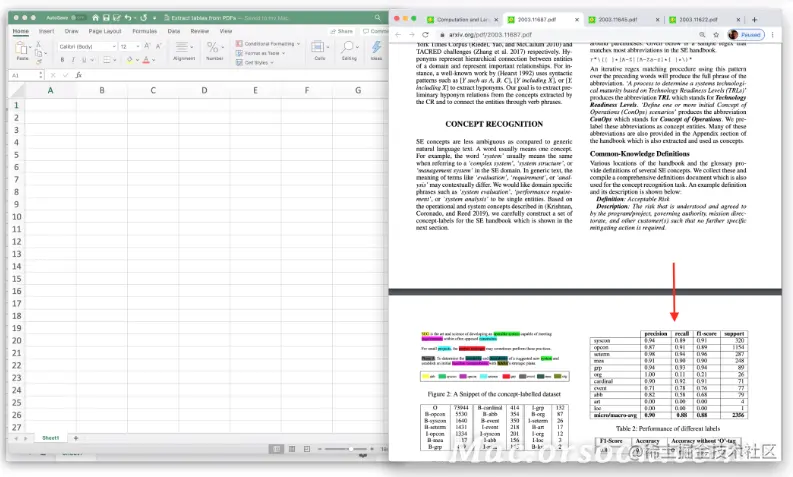Select the Sheet1 tab
This screenshot has height=477, width=793.
pos(51,438)
